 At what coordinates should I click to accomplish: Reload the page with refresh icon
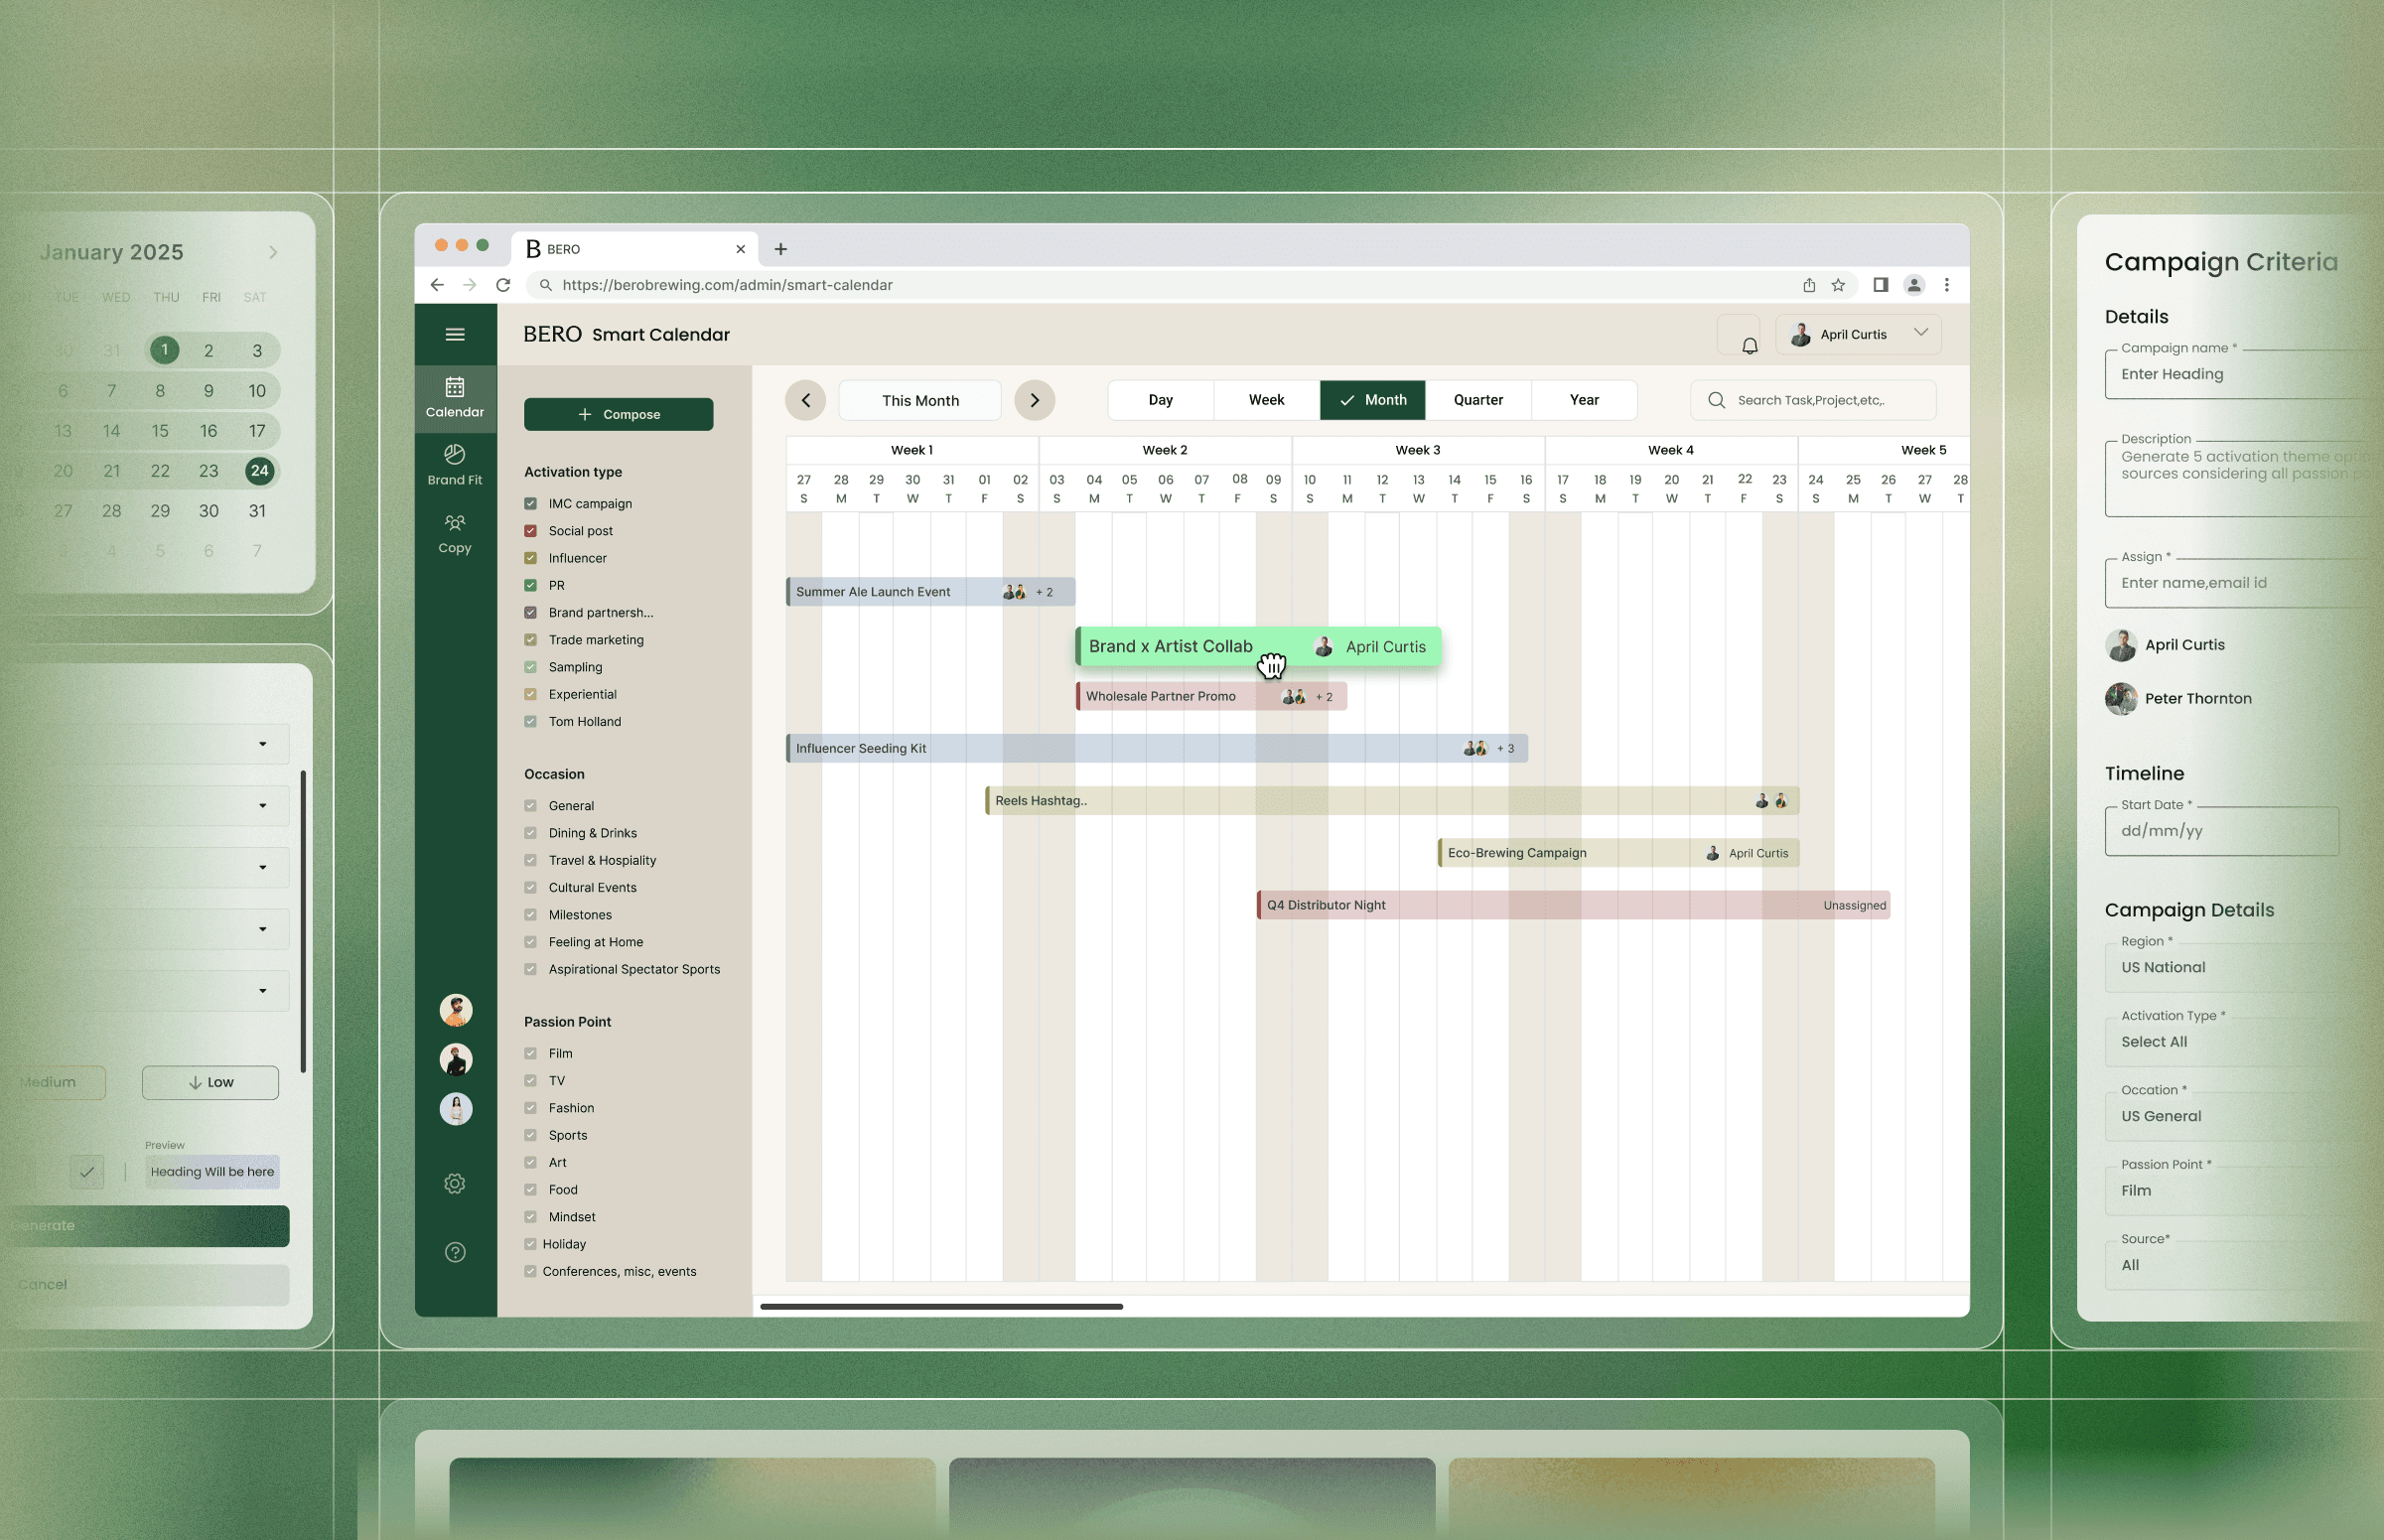point(503,285)
